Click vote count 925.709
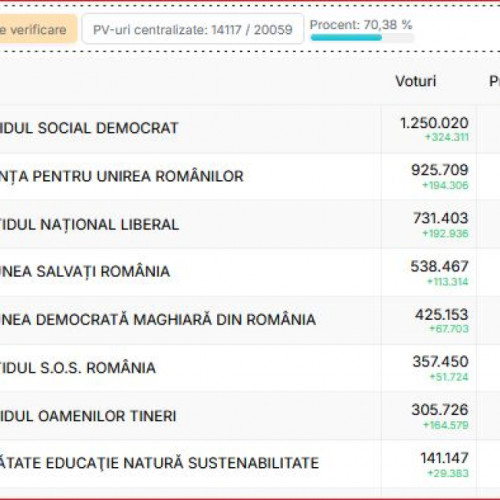This screenshot has width=500, height=500. click(x=440, y=170)
